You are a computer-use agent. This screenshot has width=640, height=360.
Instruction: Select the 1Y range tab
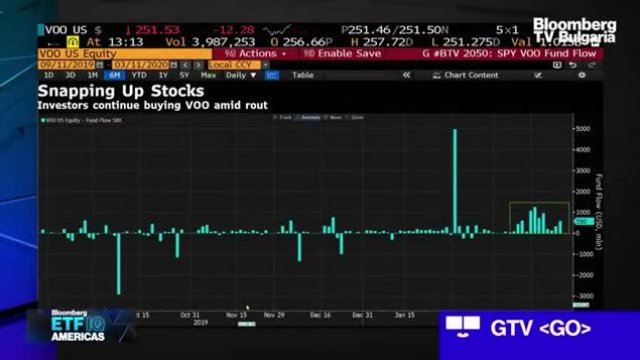pyautogui.click(x=163, y=75)
